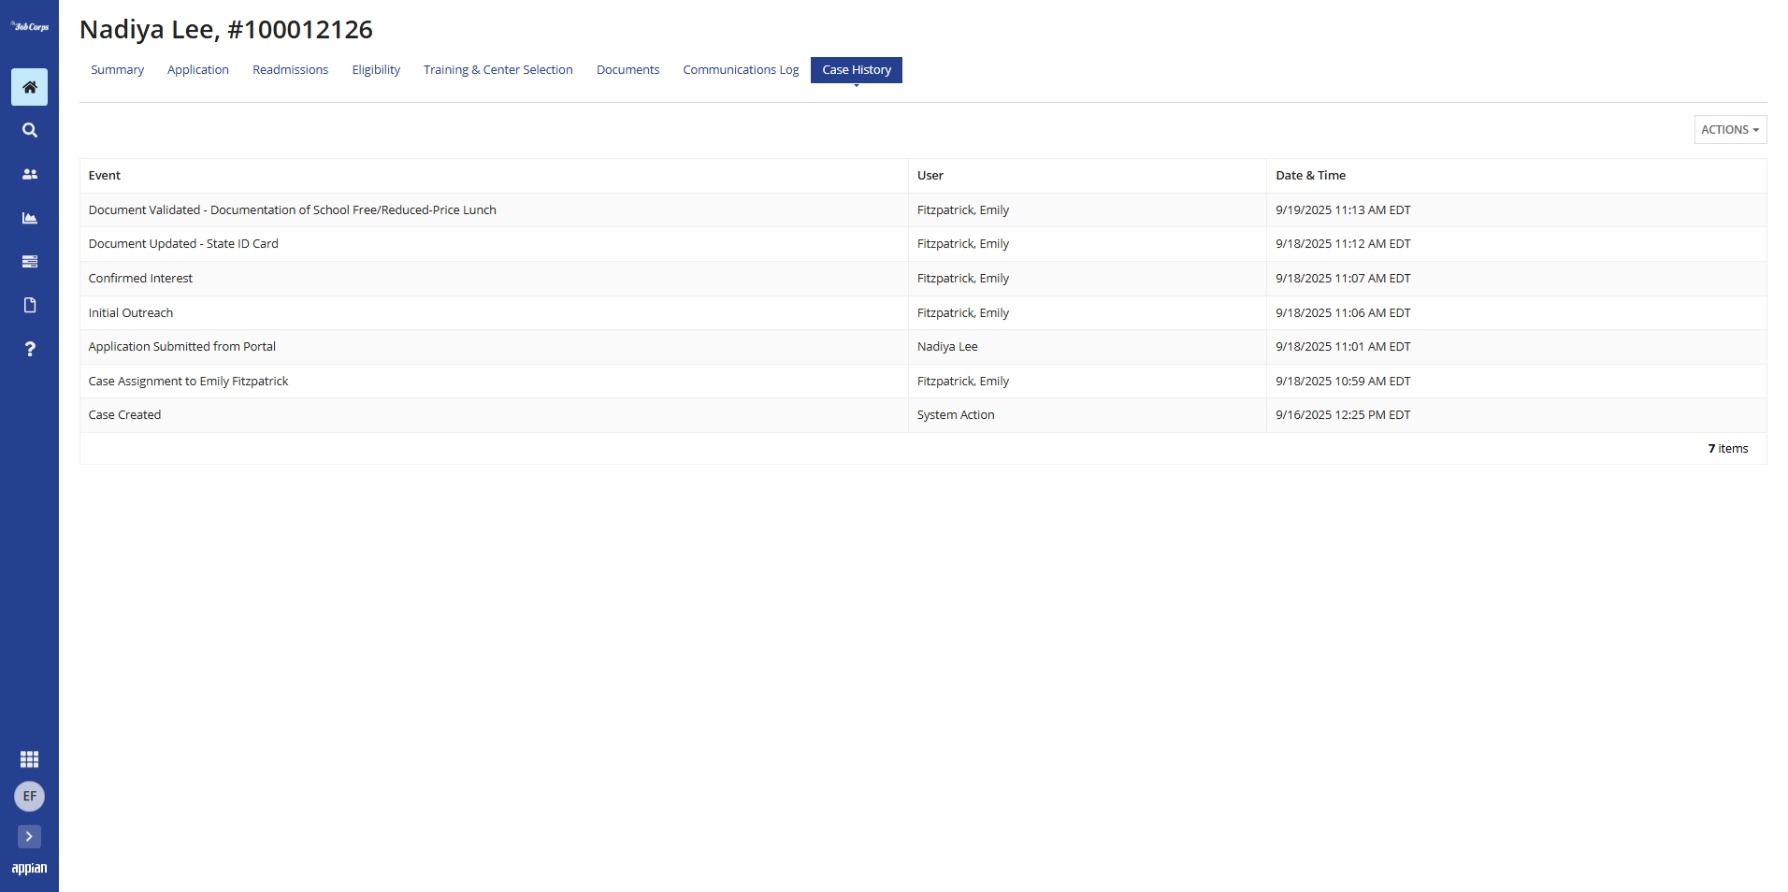Viewport: 1788px width, 892px height.
Task: Open the EF user profile avatar
Action: click(29, 796)
